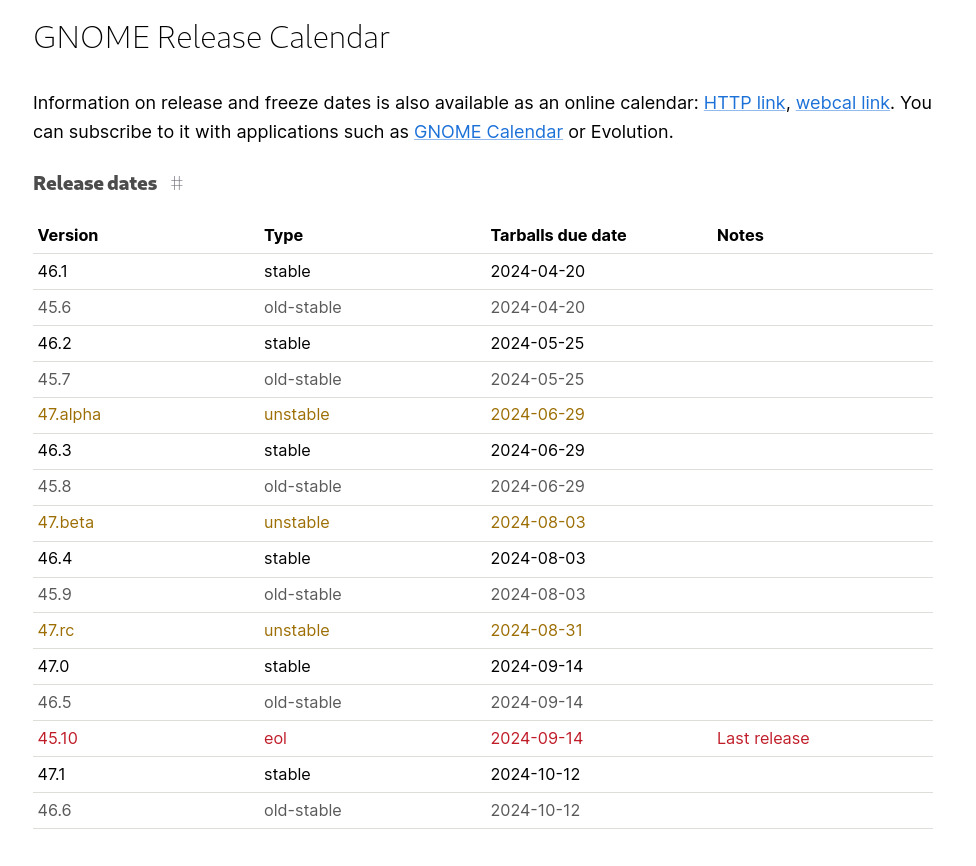This screenshot has height=866, width=976.
Task: Click the GNOME Release Calendar page title
Action: click(x=211, y=38)
